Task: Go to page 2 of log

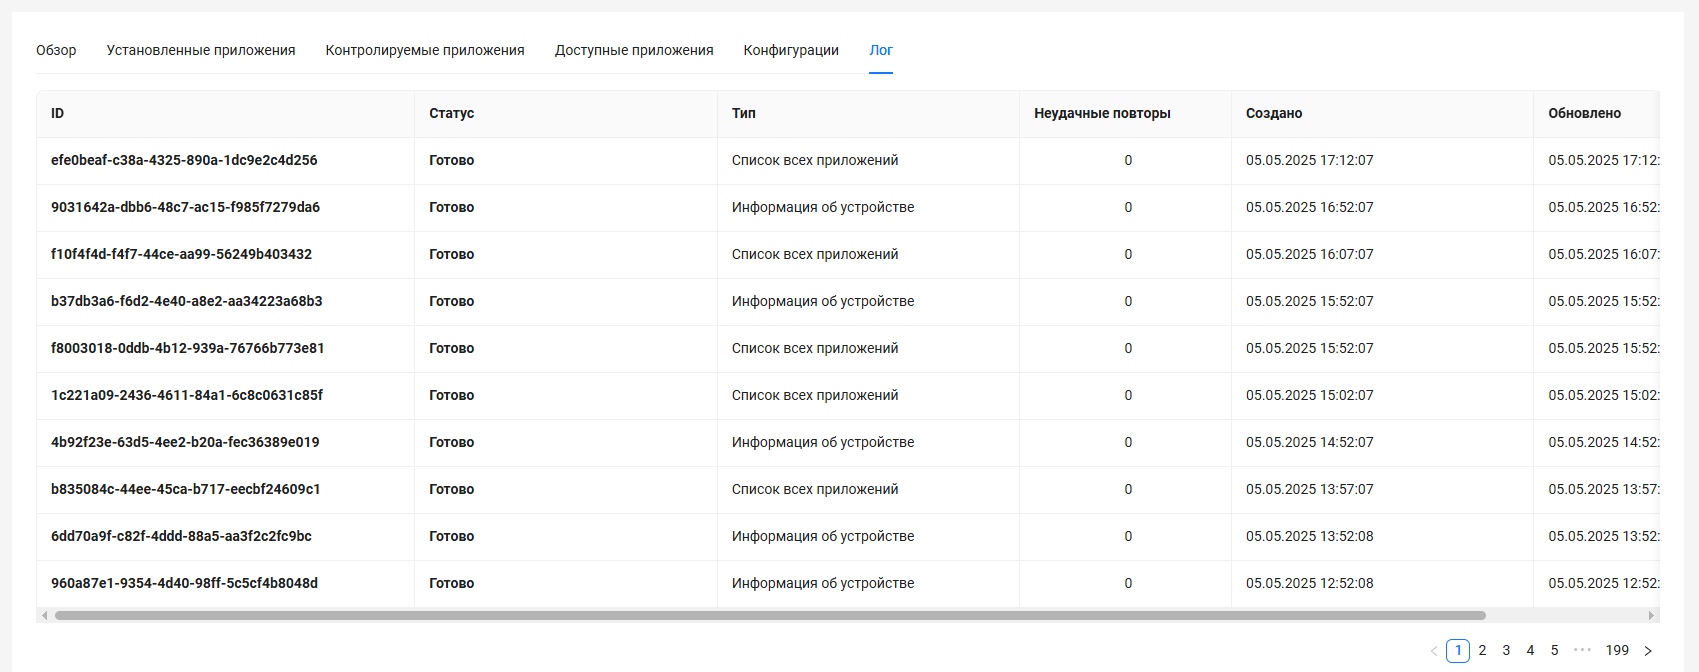Action: (x=1482, y=651)
